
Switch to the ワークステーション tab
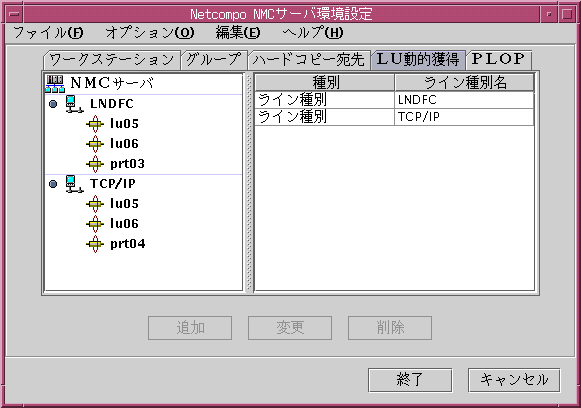(112, 60)
